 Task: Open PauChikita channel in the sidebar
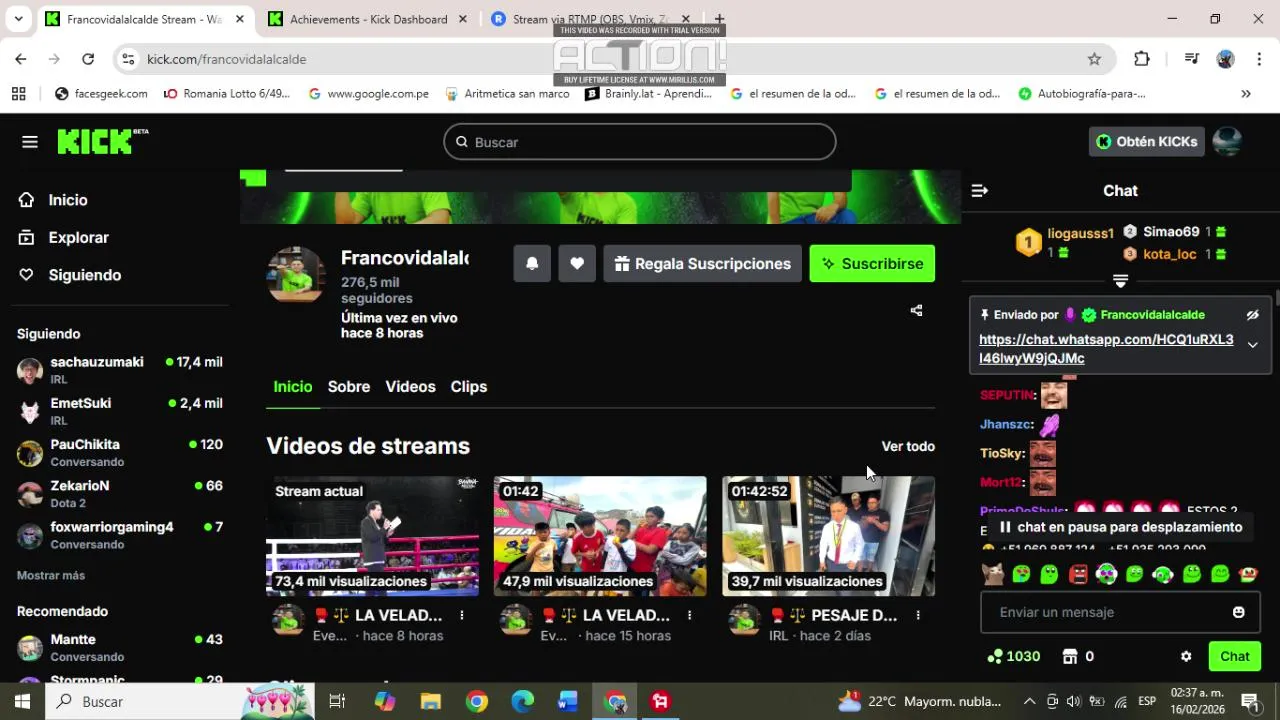click(120, 453)
